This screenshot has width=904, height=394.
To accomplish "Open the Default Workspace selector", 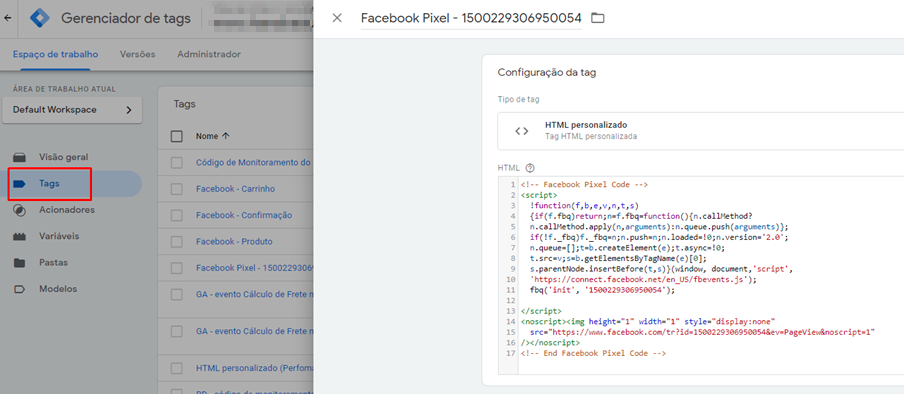I will pyautogui.click(x=72, y=110).
